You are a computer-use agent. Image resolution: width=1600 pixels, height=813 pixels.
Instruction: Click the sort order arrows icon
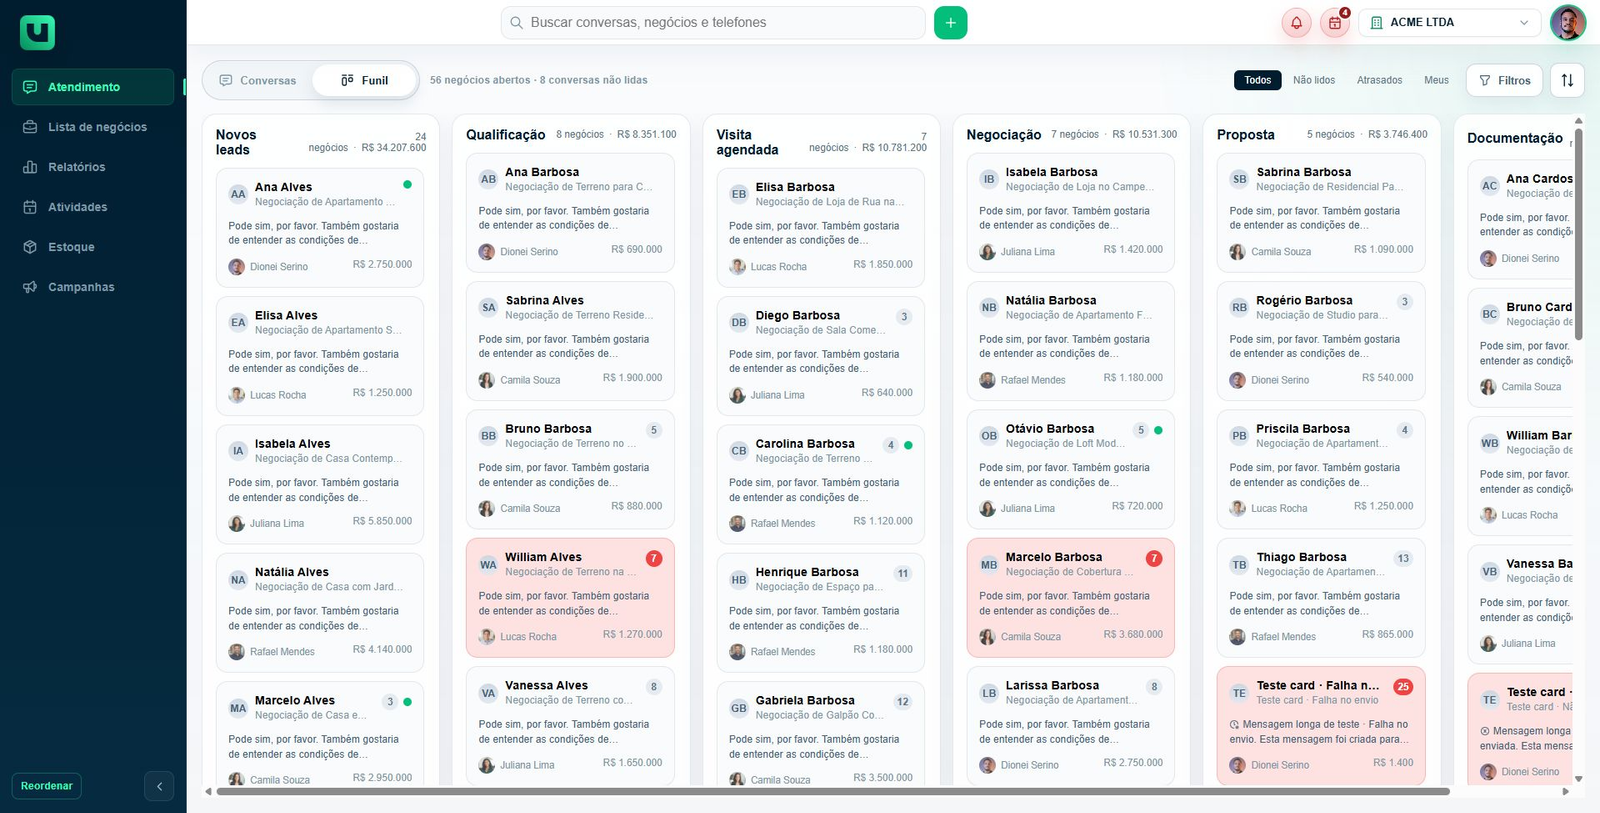tap(1567, 80)
